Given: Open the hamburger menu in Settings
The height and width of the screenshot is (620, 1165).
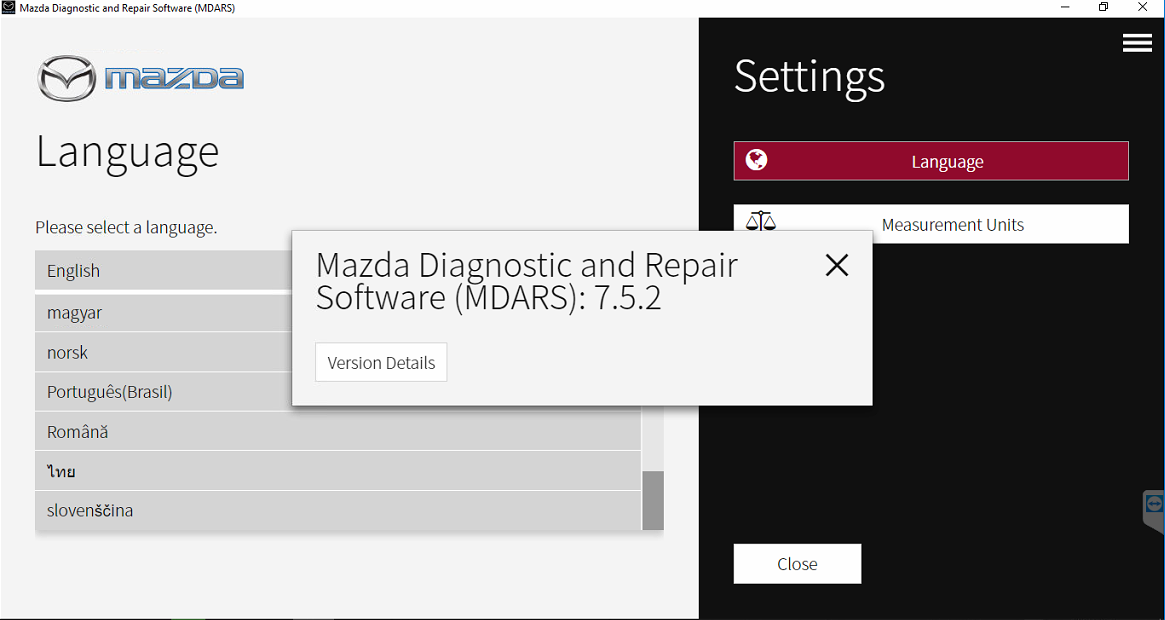Looking at the screenshot, I should 1137,43.
